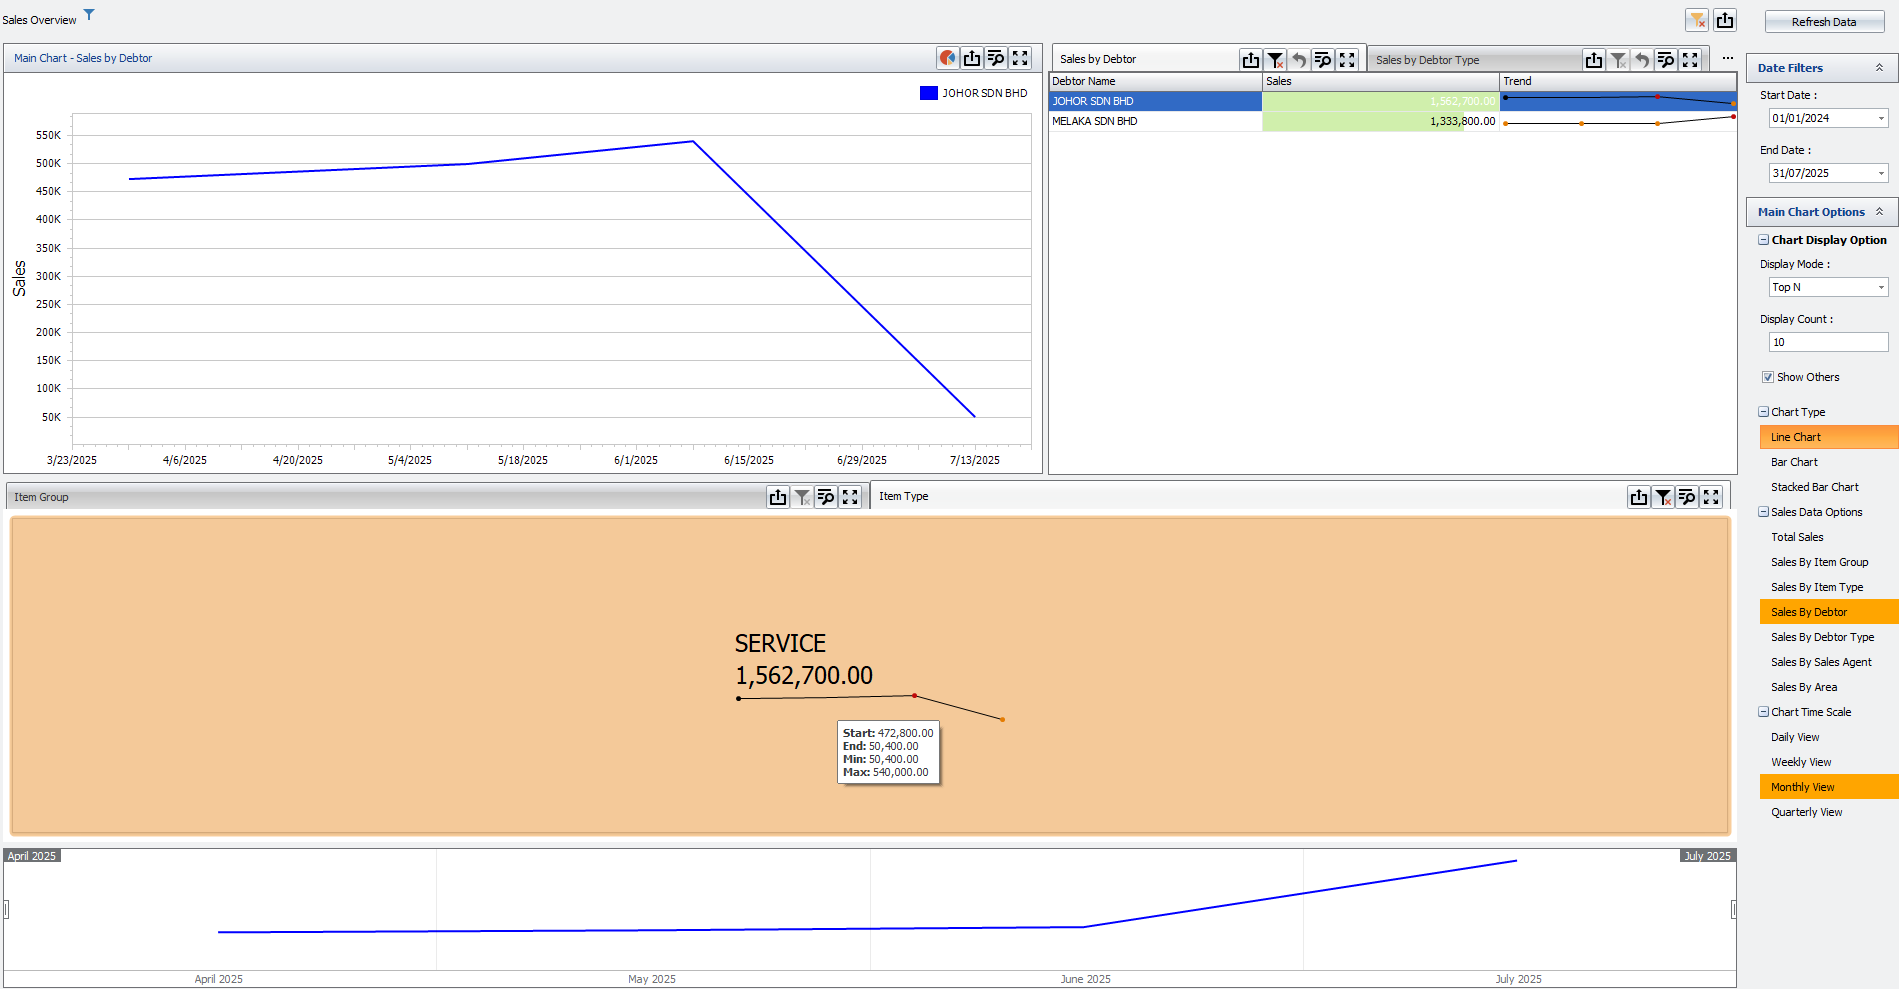Clear filter in Sales by Debtor panel
The width and height of the screenshot is (1899, 989).
click(1275, 60)
